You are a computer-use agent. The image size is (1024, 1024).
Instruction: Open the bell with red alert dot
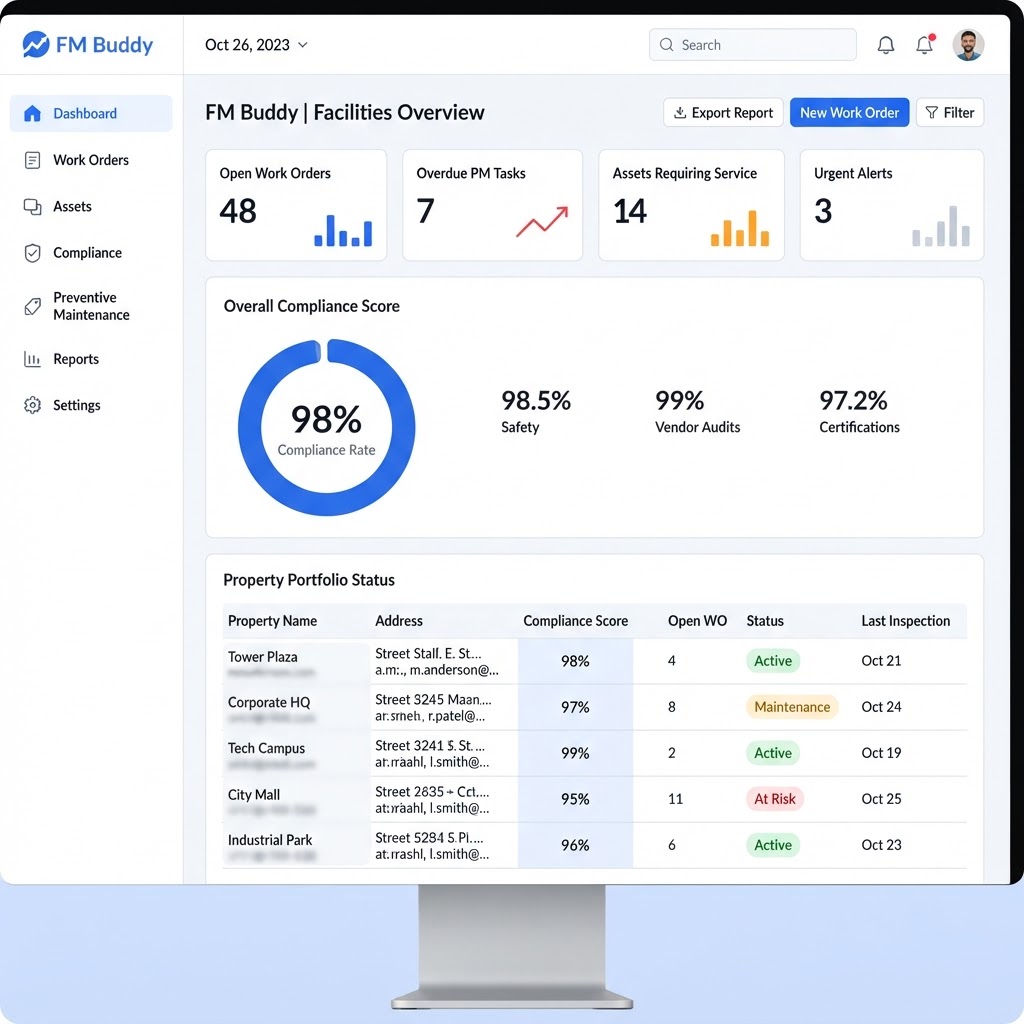point(924,44)
